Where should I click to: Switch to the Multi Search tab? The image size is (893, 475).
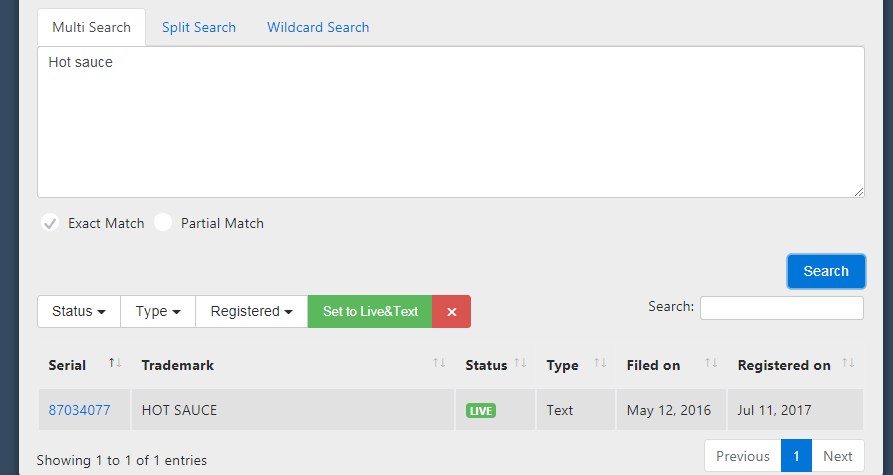[91, 27]
